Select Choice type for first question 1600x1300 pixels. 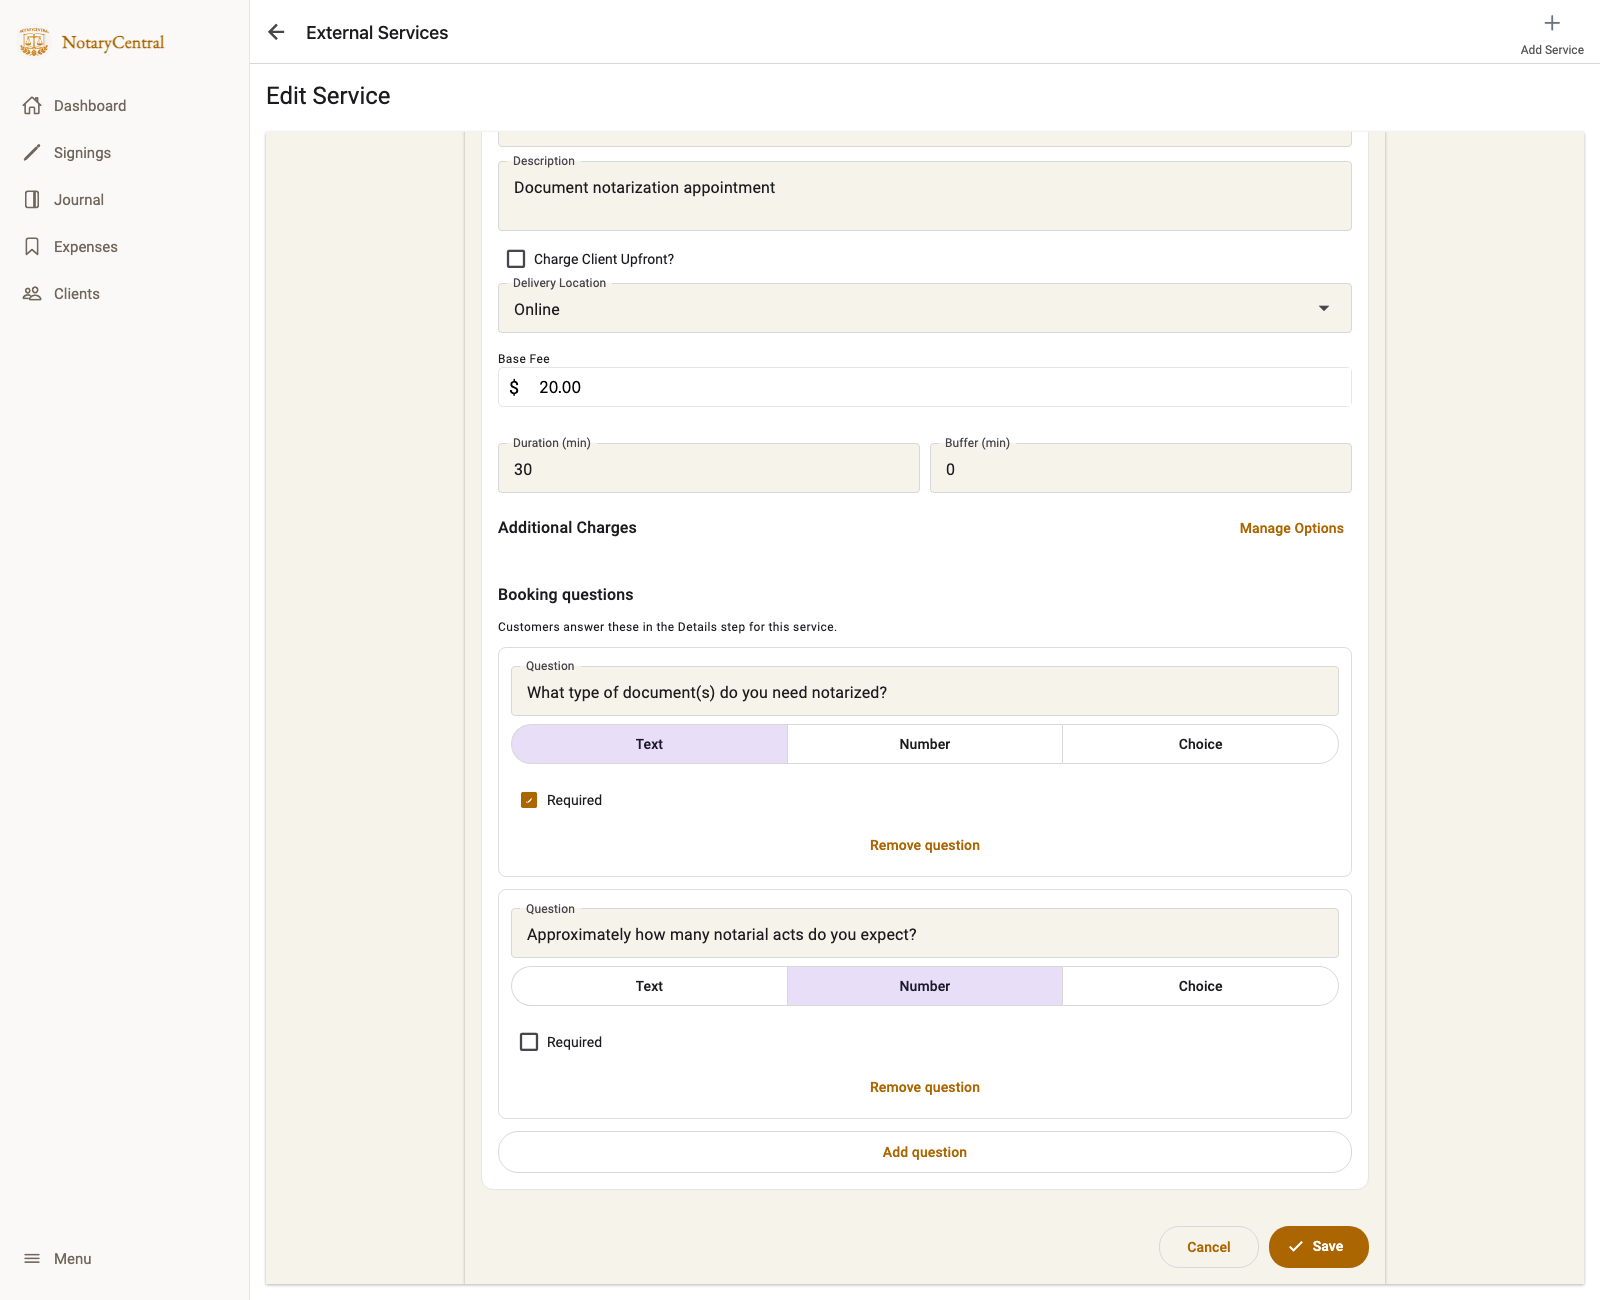click(1200, 744)
